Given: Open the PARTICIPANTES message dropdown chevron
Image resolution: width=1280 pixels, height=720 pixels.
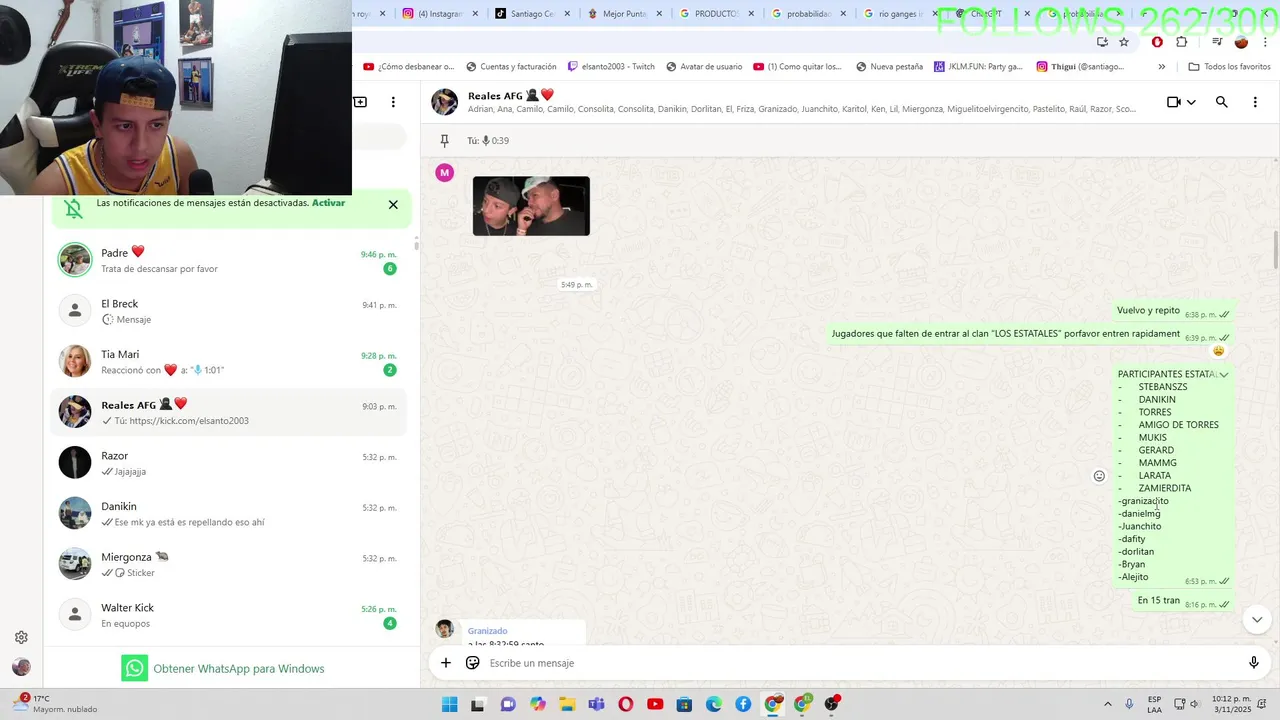Looking at the screenshot, I should 1223,375.
